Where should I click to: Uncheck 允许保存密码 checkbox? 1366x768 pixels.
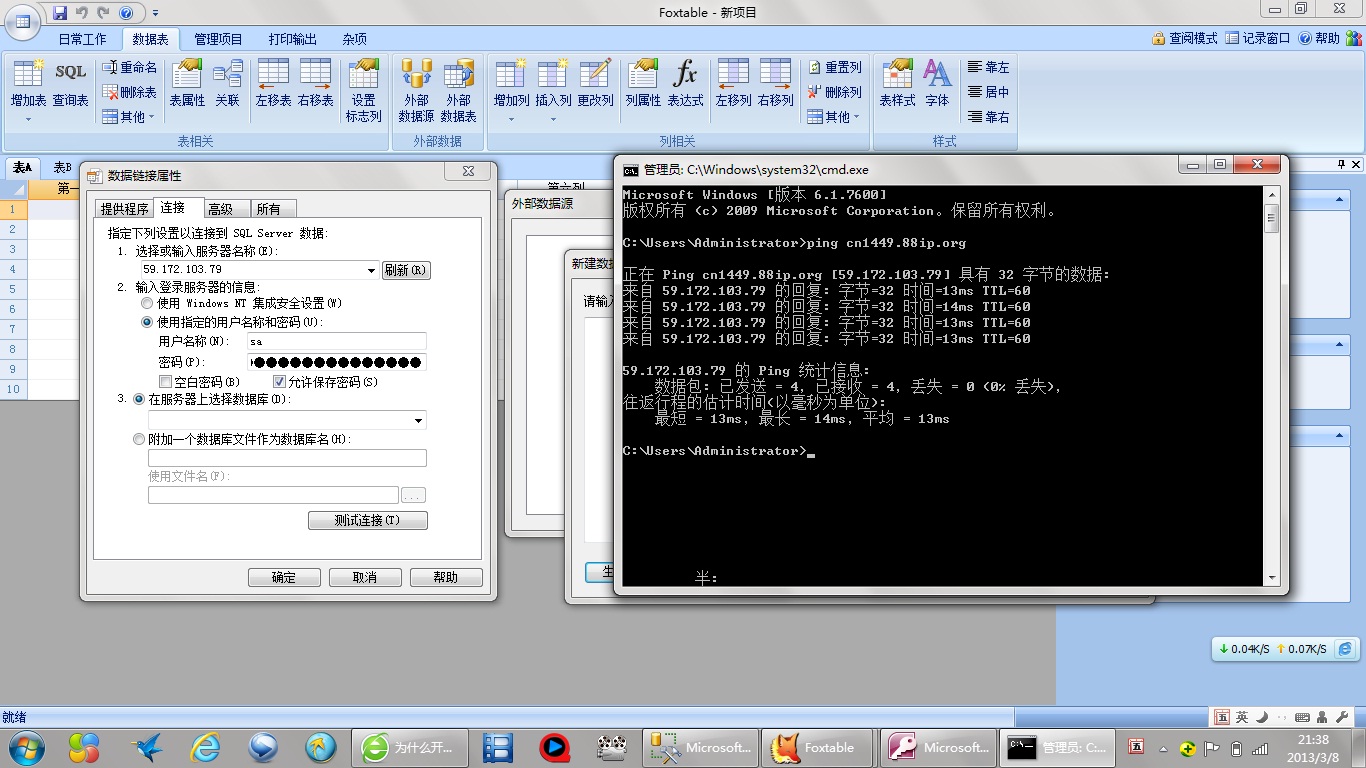(x=280, y=382)
